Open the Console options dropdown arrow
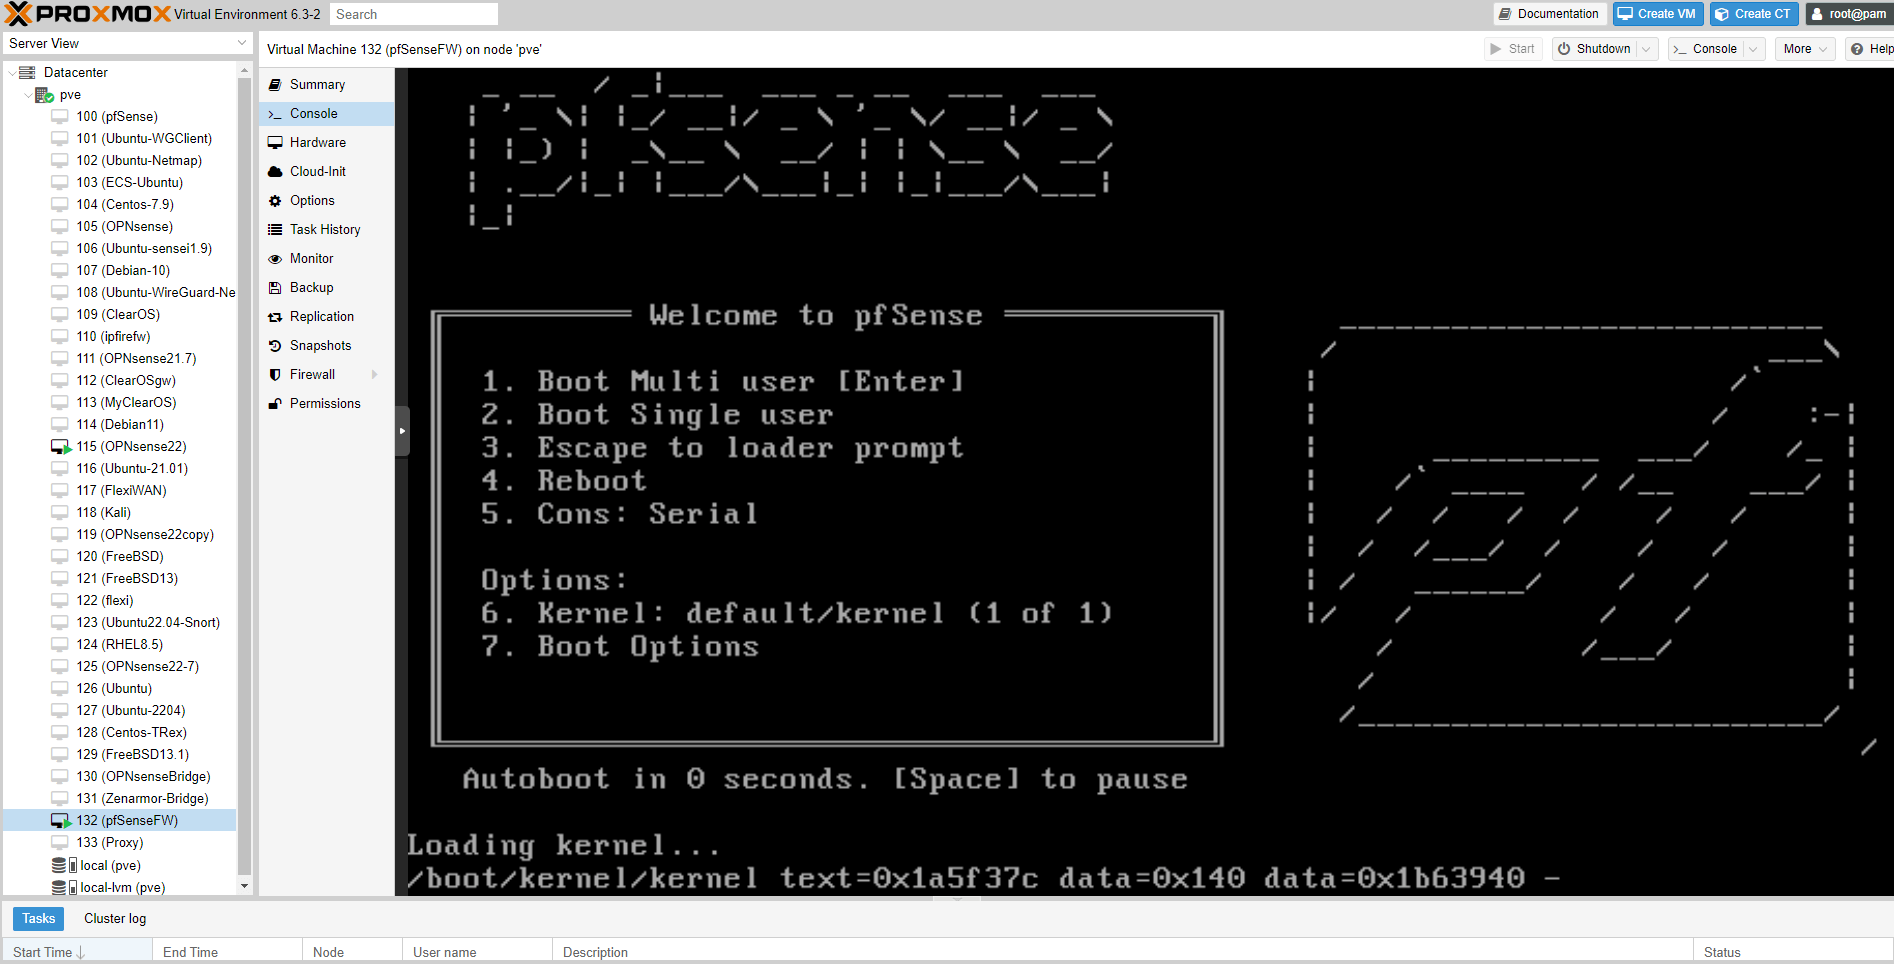The image size is (1894, 964). pos(1753,49)
